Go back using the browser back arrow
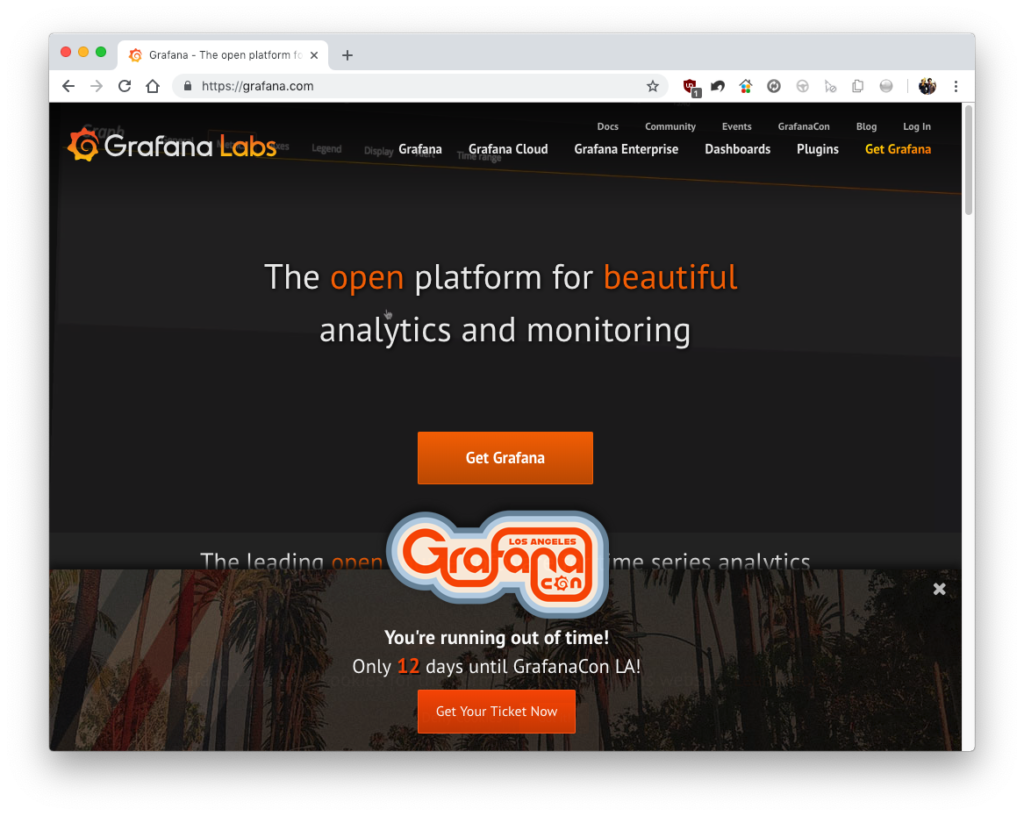 pyautogui.click(x=69, y=86)
